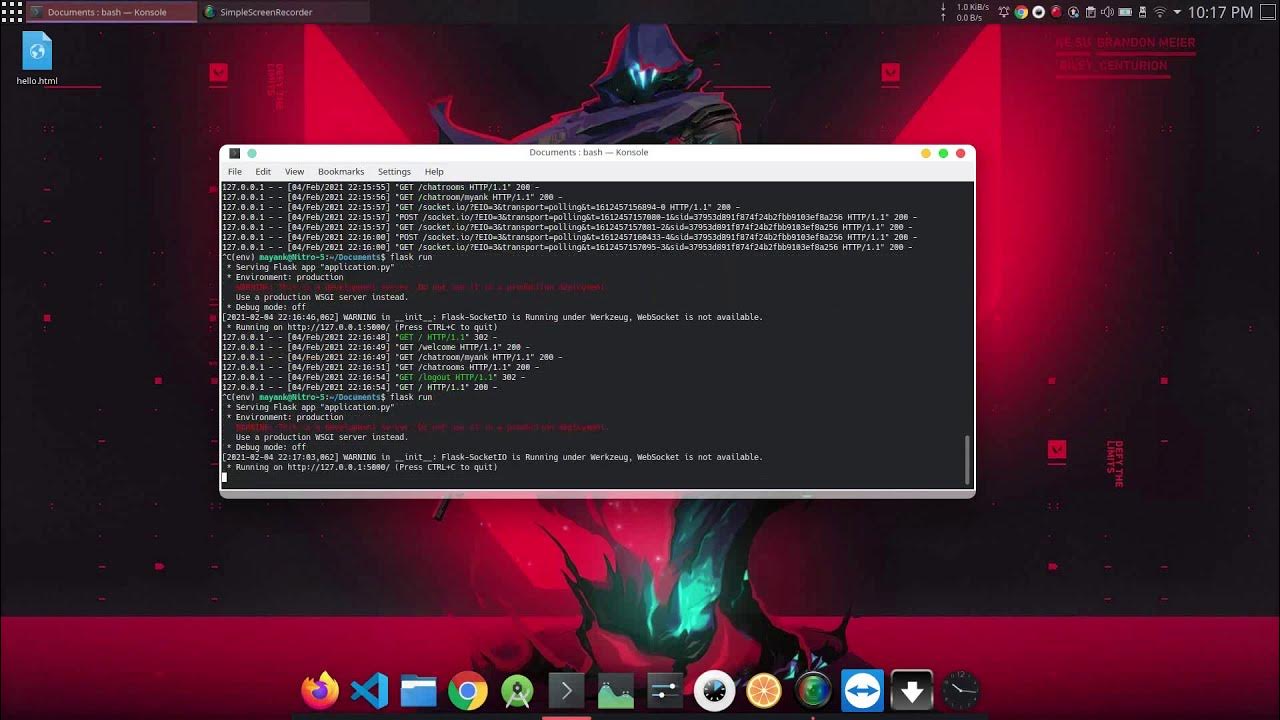Launch Firefox from the dock
This screenshot has height=720, width=1280.
(x=320, y=690)
